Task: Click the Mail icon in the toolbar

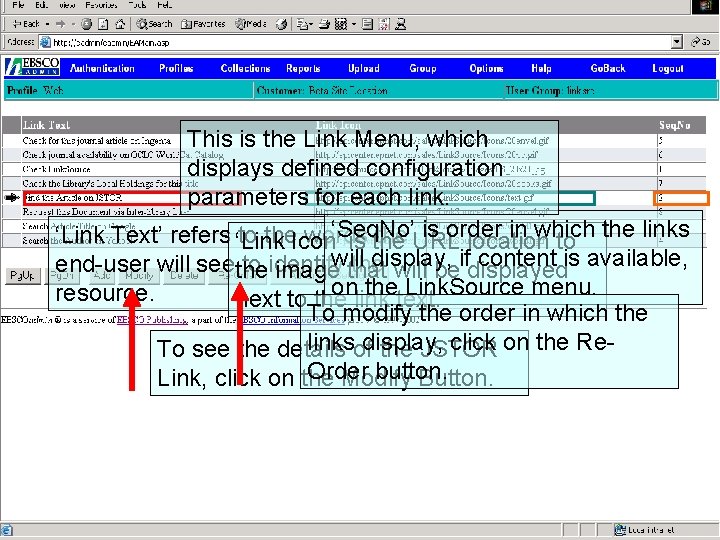Action: [x=302, y=24]
